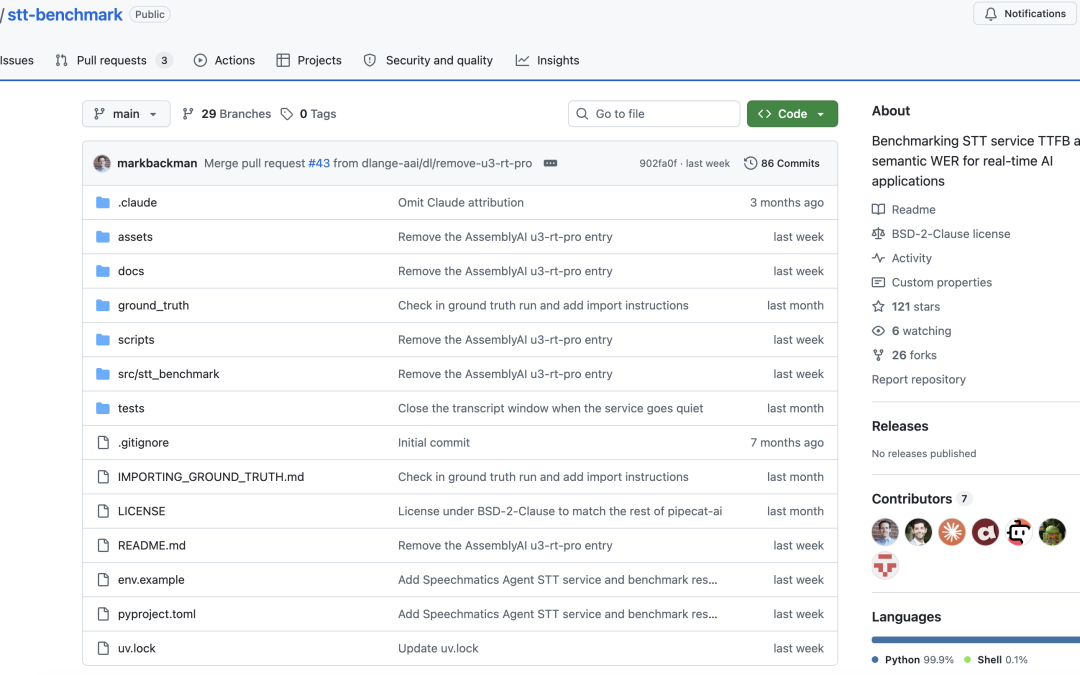Viewport: 1080px width, 675px height.
Task: Open the Projects tab
Action: [309, 61]
